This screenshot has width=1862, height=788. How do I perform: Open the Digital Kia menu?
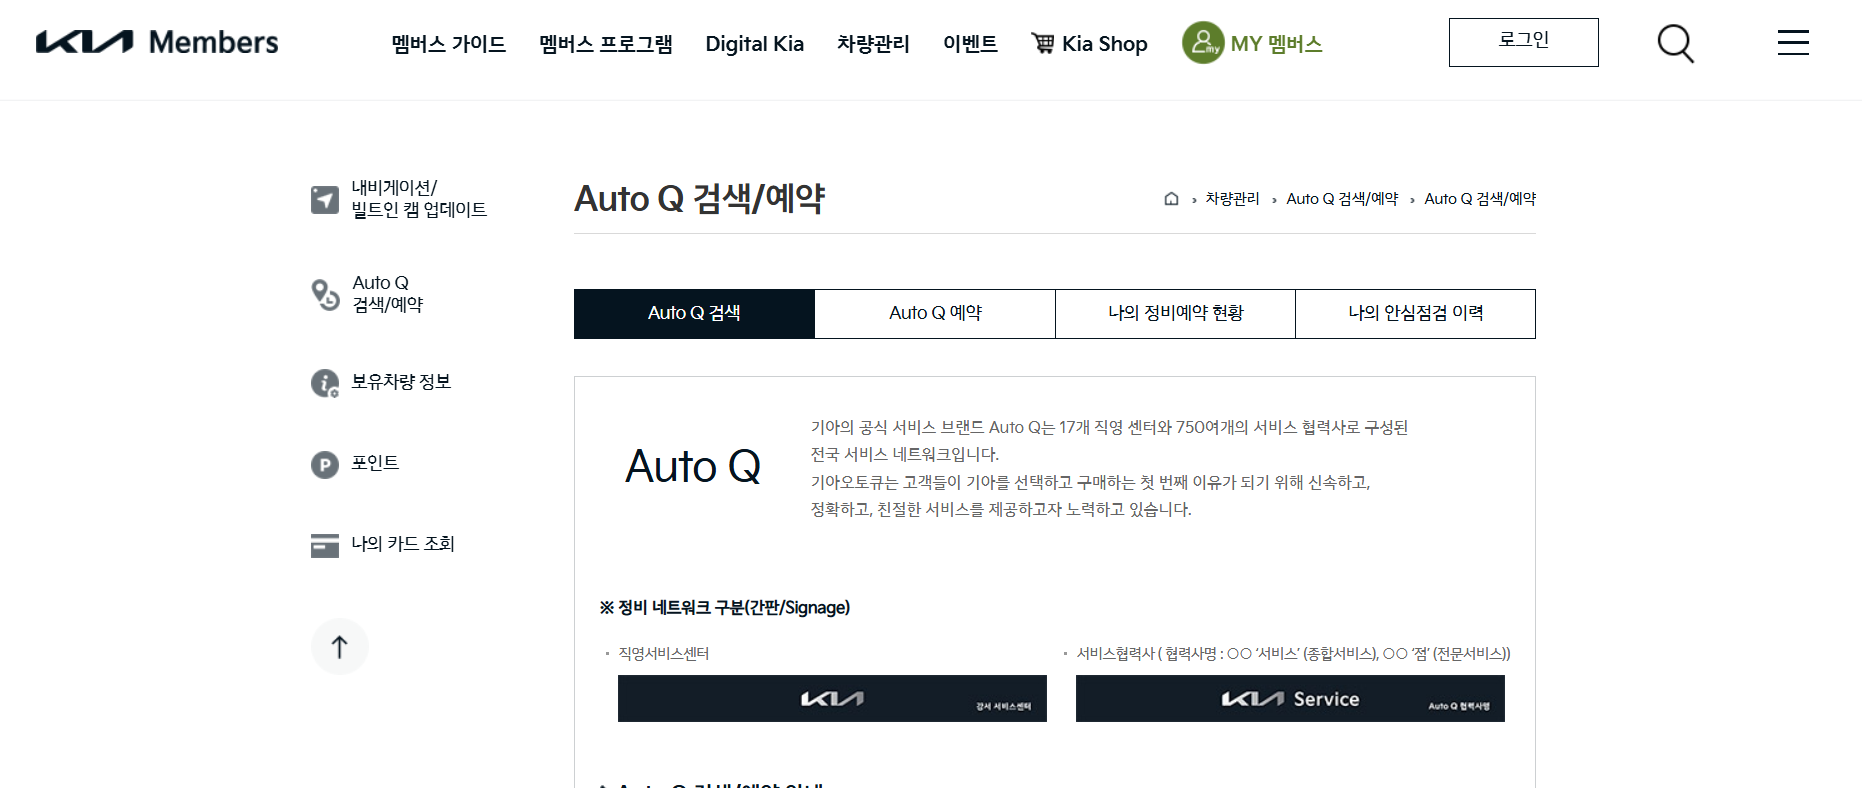[x=754, y=43]
